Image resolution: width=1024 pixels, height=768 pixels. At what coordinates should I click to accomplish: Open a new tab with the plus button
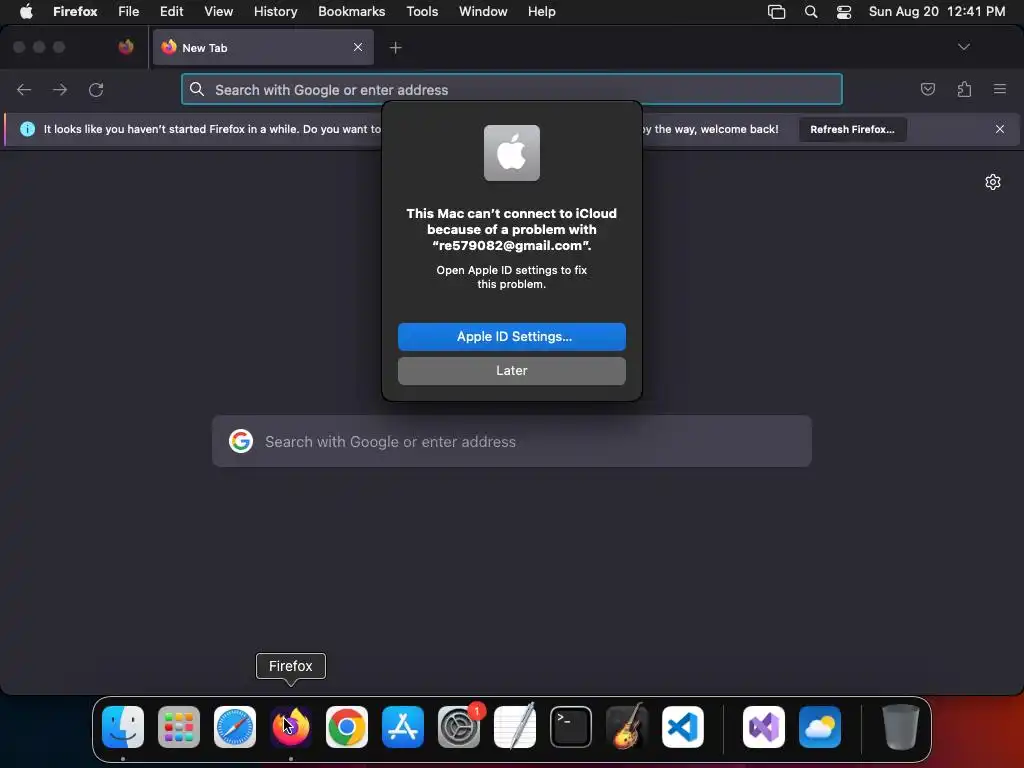(x=395, y=48)
